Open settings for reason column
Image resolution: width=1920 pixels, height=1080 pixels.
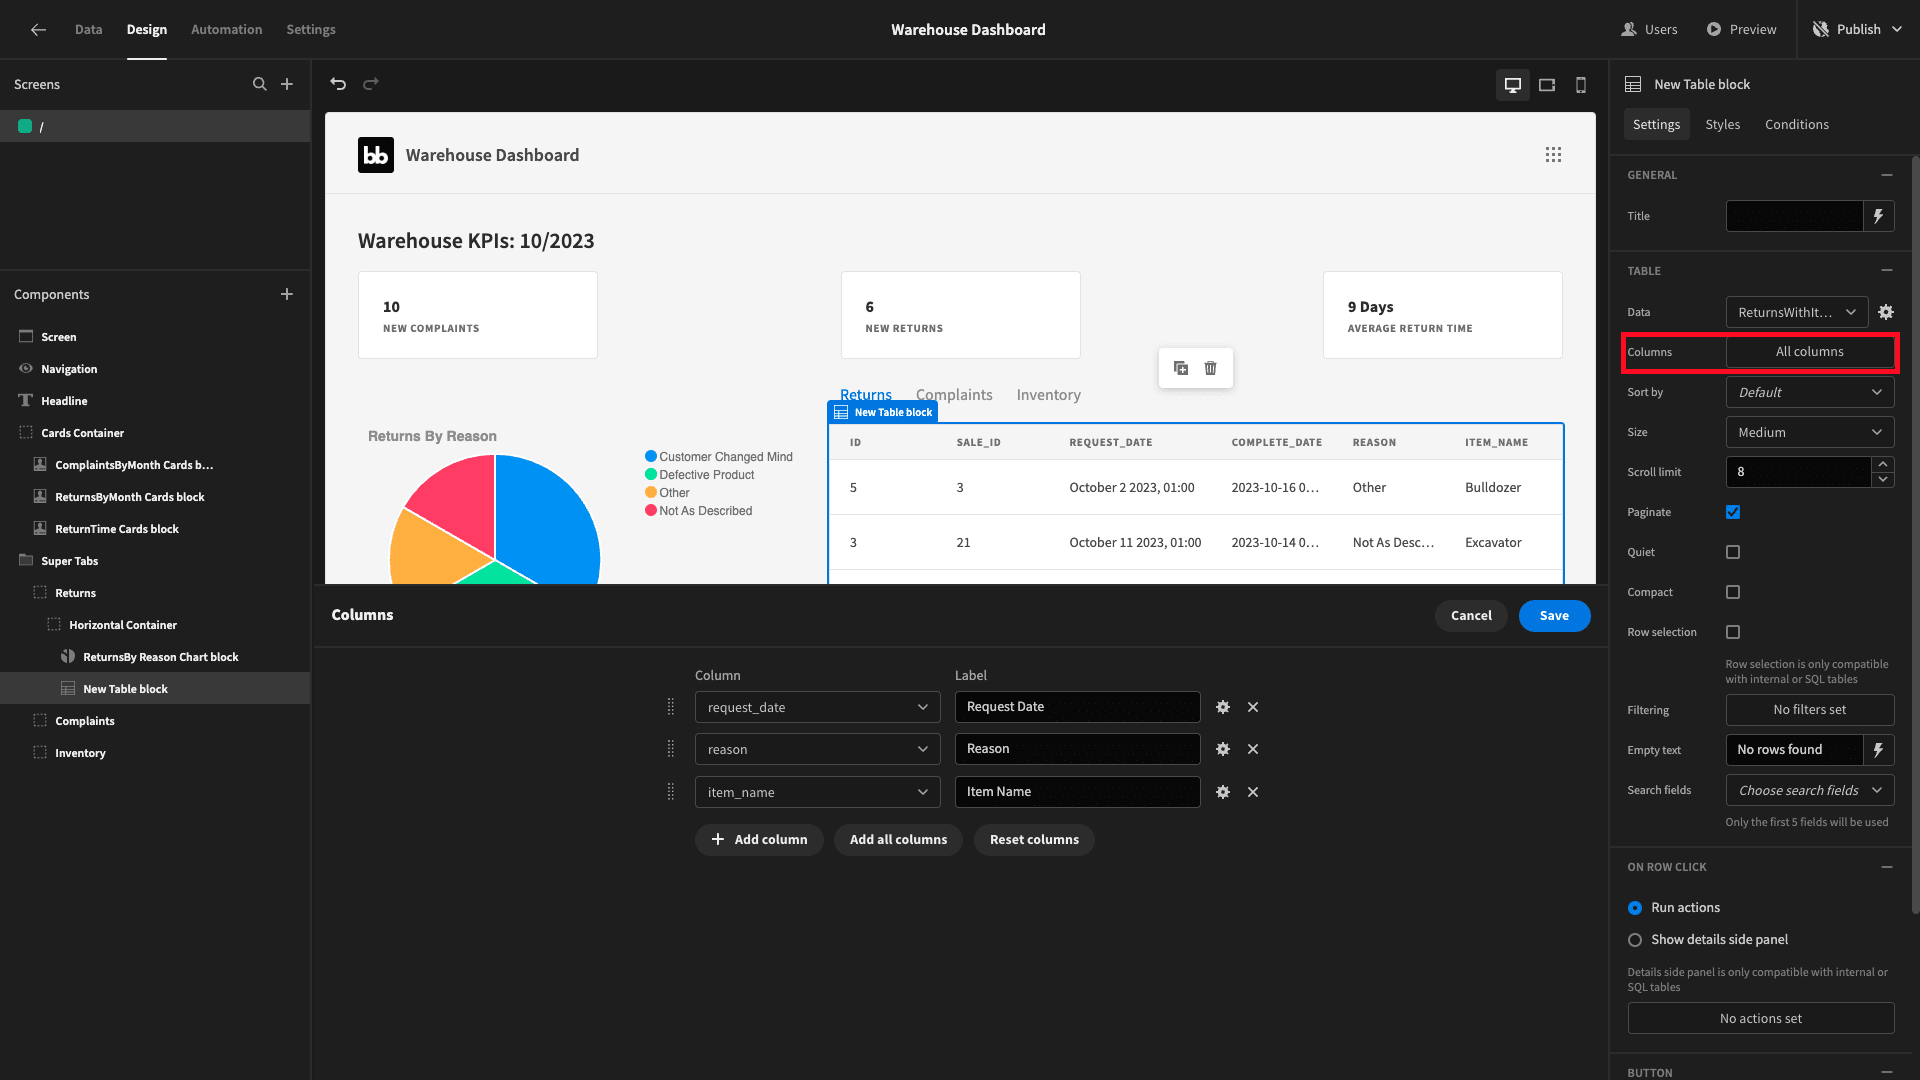click(1223, 749)
